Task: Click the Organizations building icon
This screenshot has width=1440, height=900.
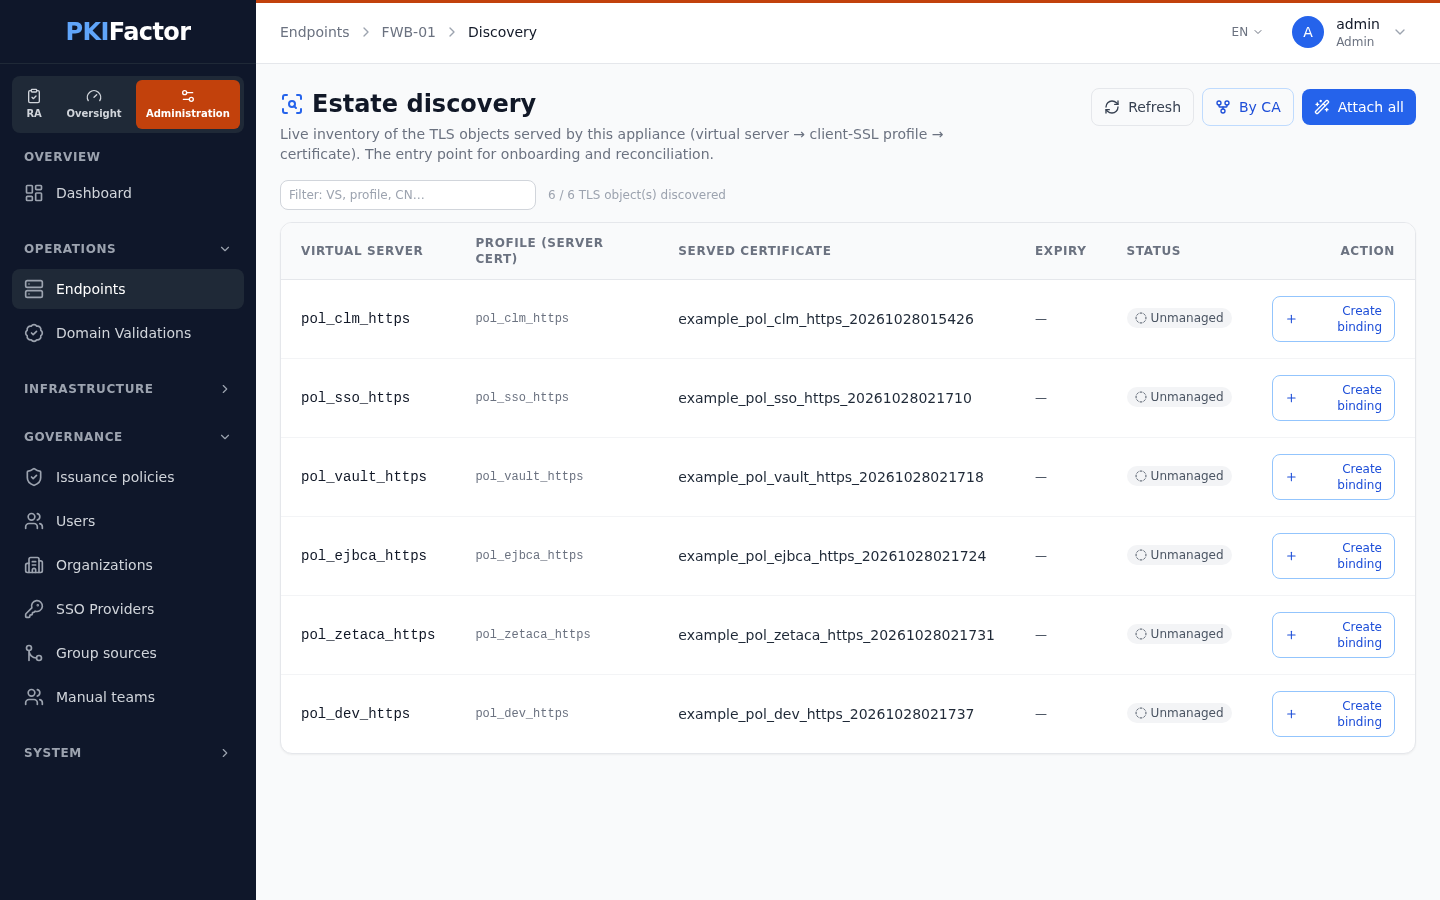Action: click(x=34, y=565)
